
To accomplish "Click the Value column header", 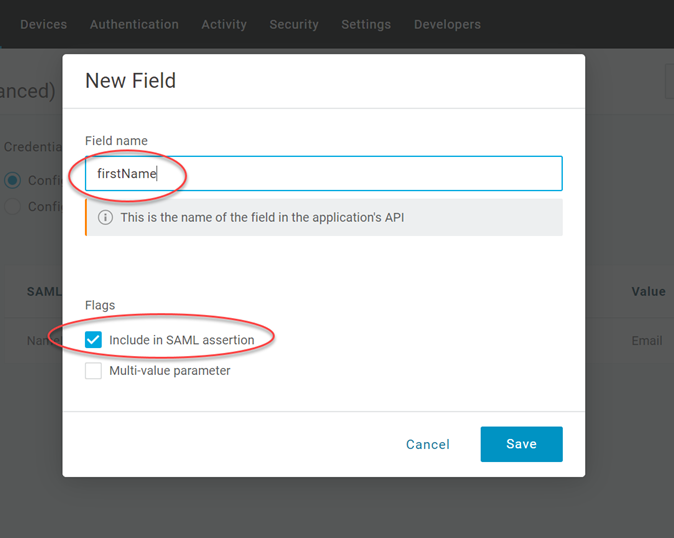I will (648, 292).
